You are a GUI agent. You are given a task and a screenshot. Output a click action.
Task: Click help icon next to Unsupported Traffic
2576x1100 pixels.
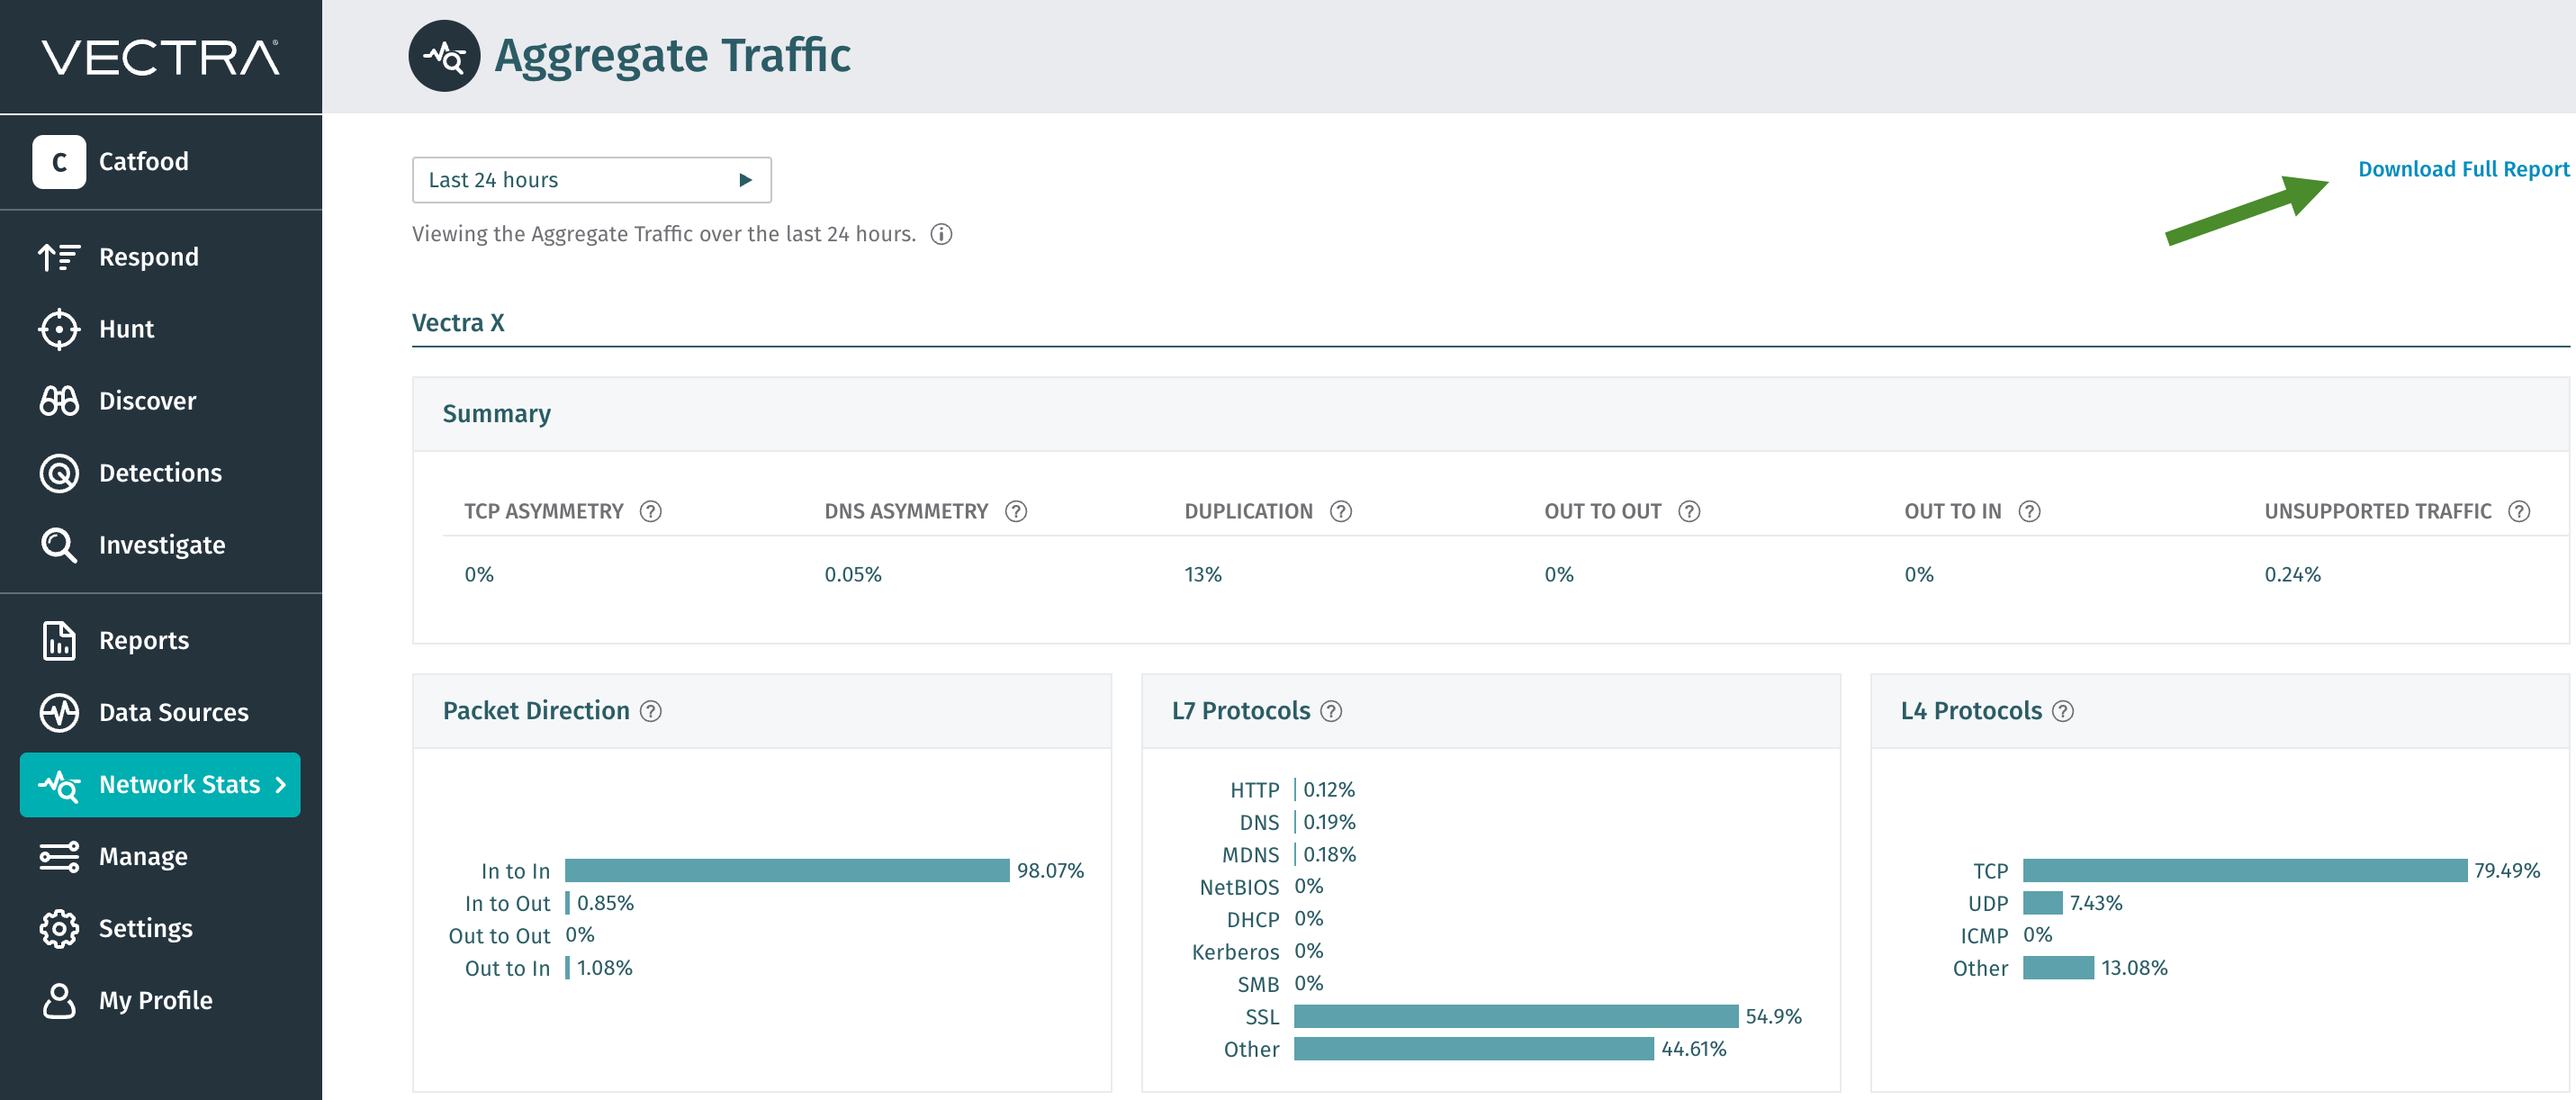point(2518,511)
